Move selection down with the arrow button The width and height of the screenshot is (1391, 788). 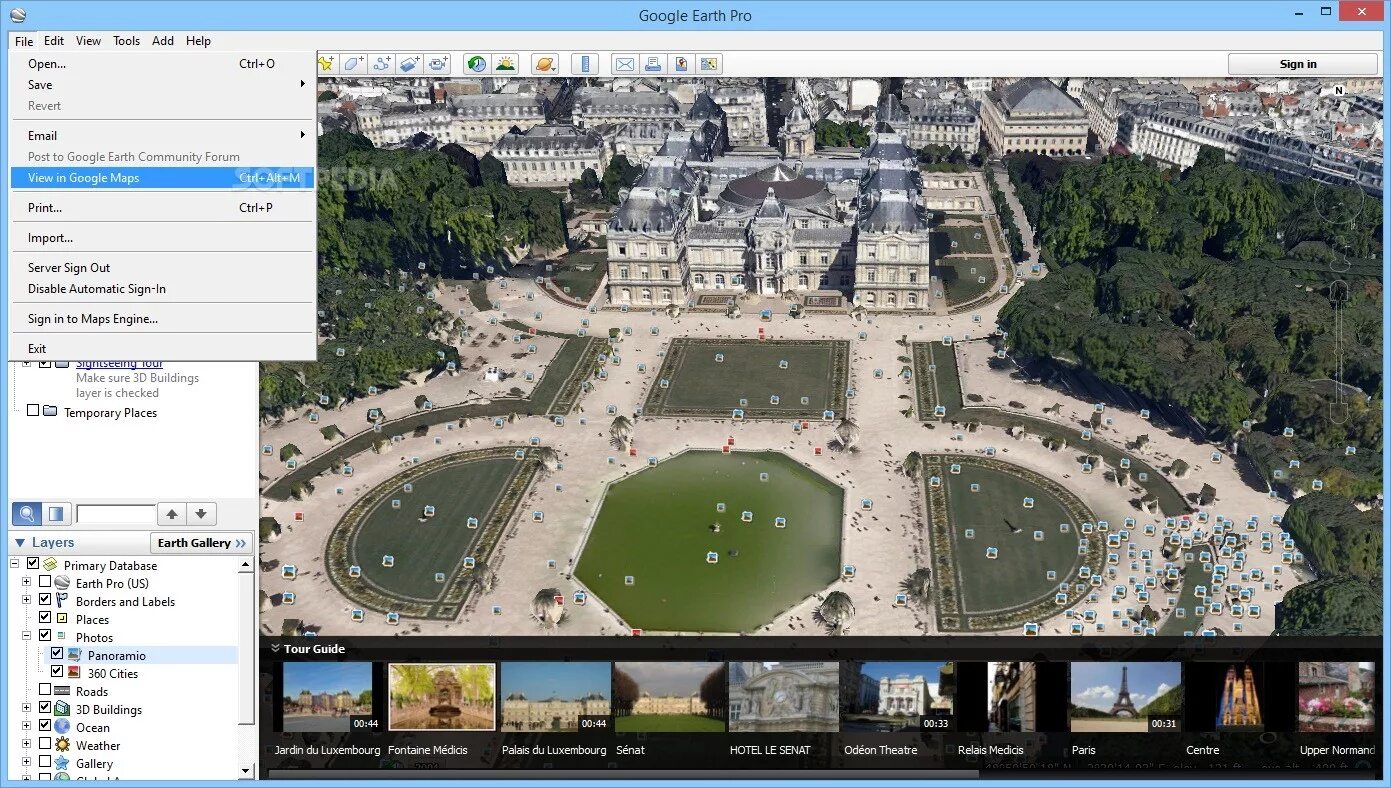pos(201,514)
